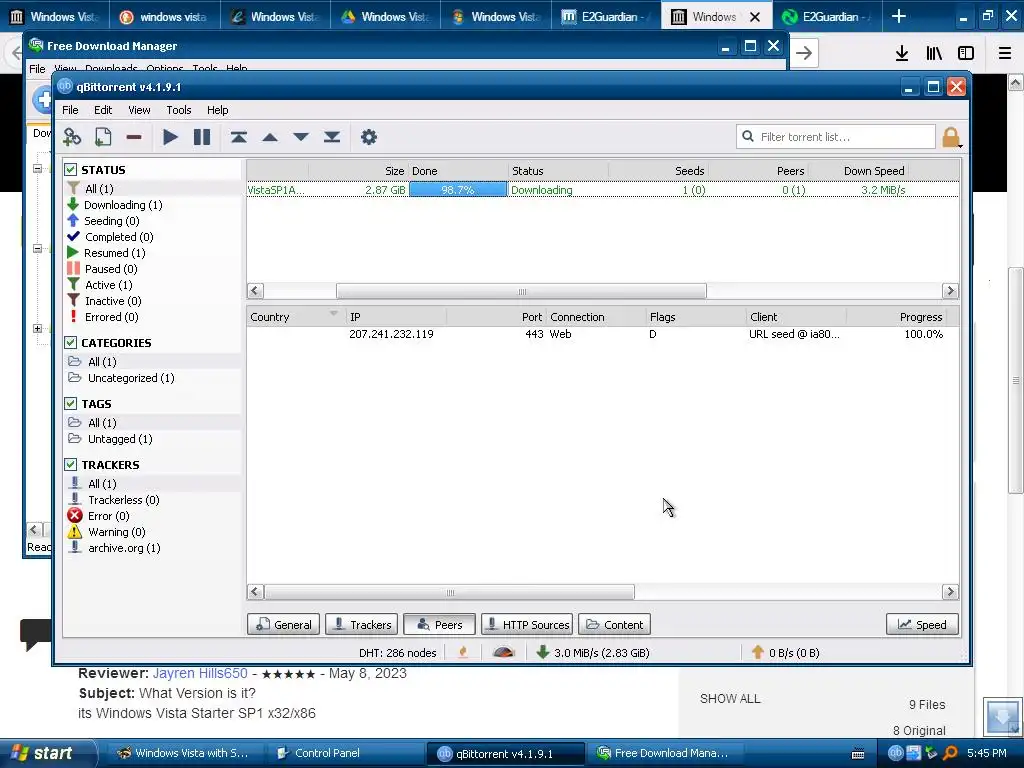Open the Help menu in qBittorrent

[x=217, y=110]
